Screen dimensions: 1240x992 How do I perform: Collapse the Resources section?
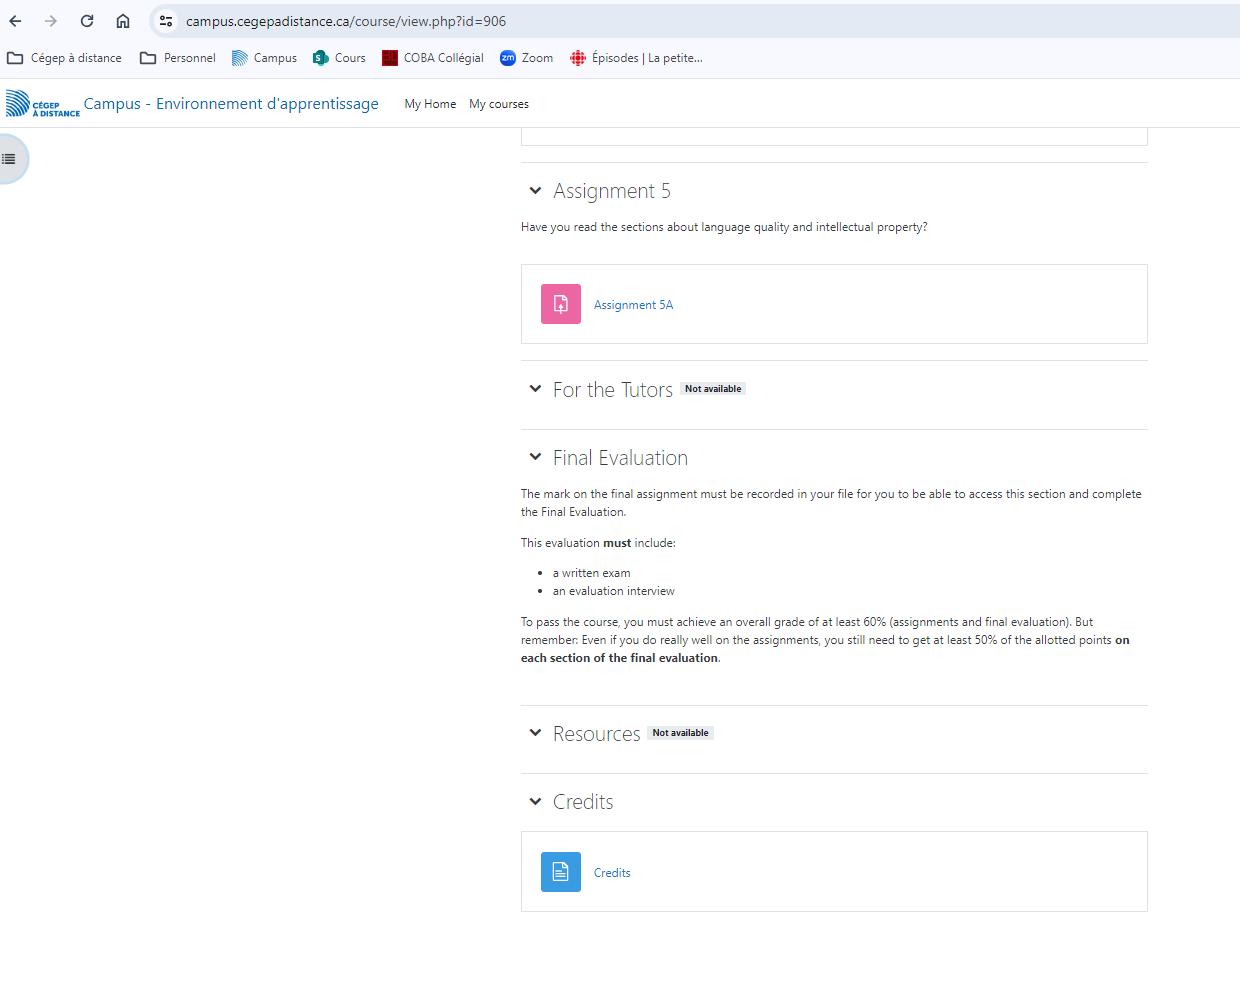pos(535,733)
